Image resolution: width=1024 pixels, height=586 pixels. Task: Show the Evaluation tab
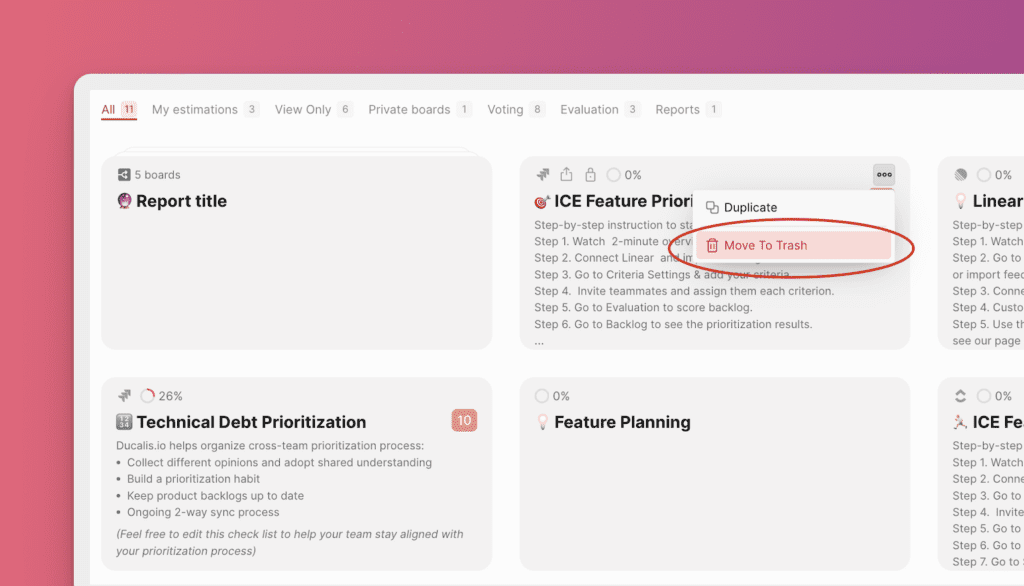click(x=589, y=110)
